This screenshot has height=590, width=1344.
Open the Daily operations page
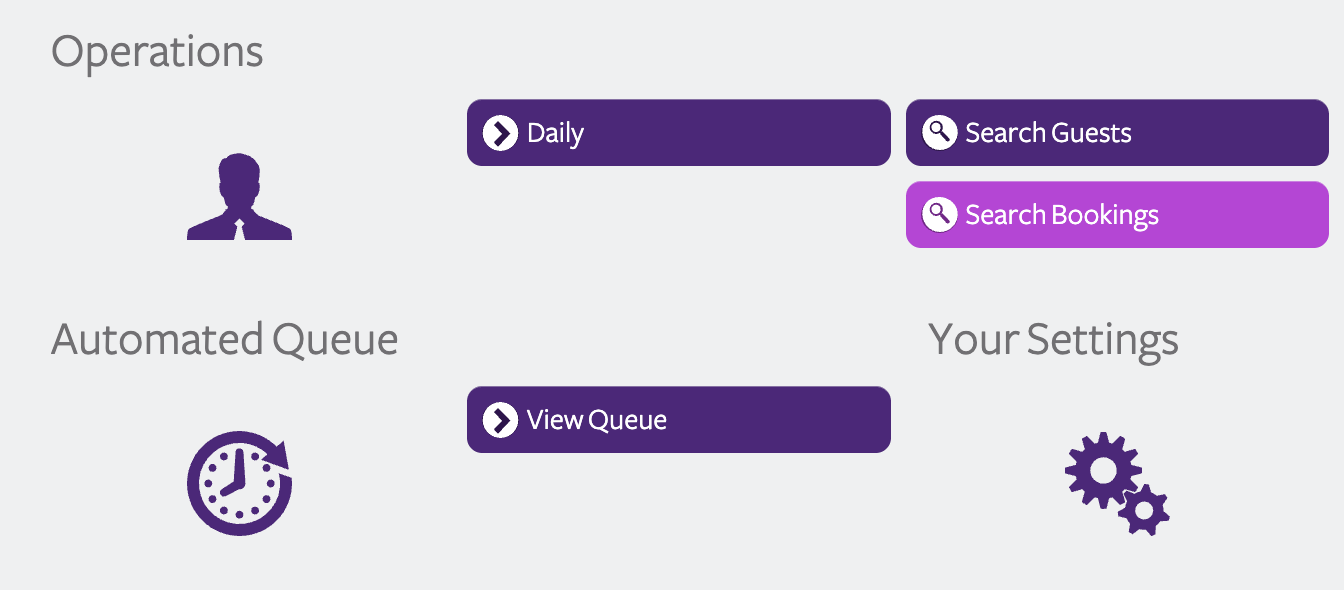coord(678,133)
